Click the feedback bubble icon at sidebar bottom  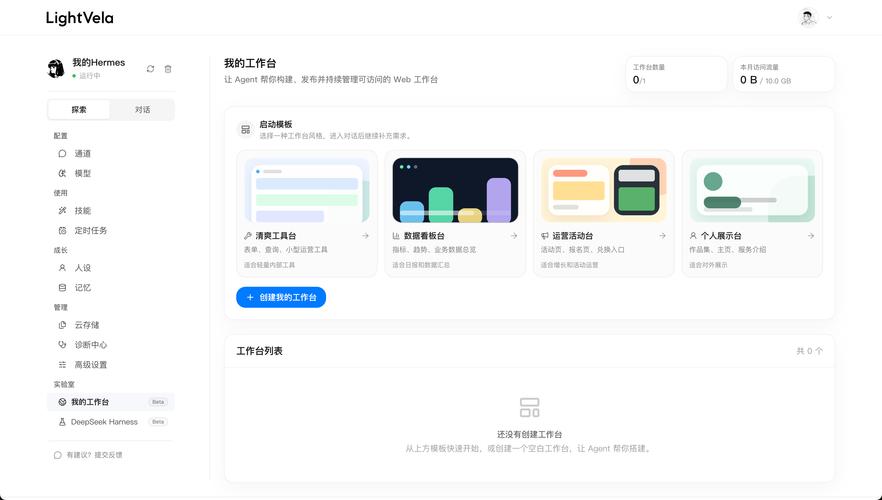coord(57,455)
